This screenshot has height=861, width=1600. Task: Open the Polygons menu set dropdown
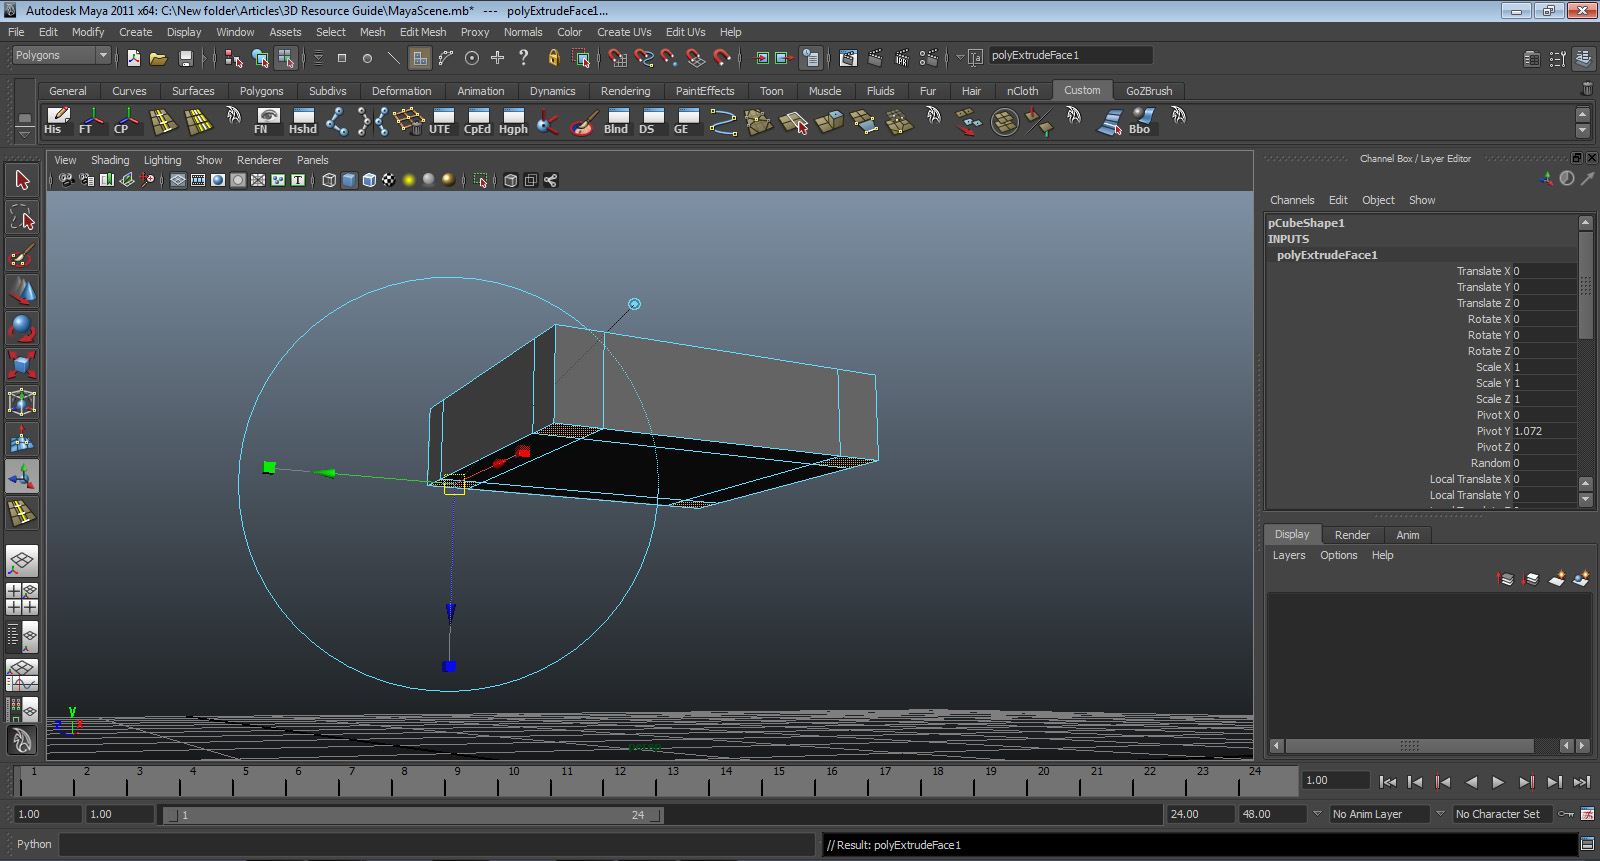(61, 56)
